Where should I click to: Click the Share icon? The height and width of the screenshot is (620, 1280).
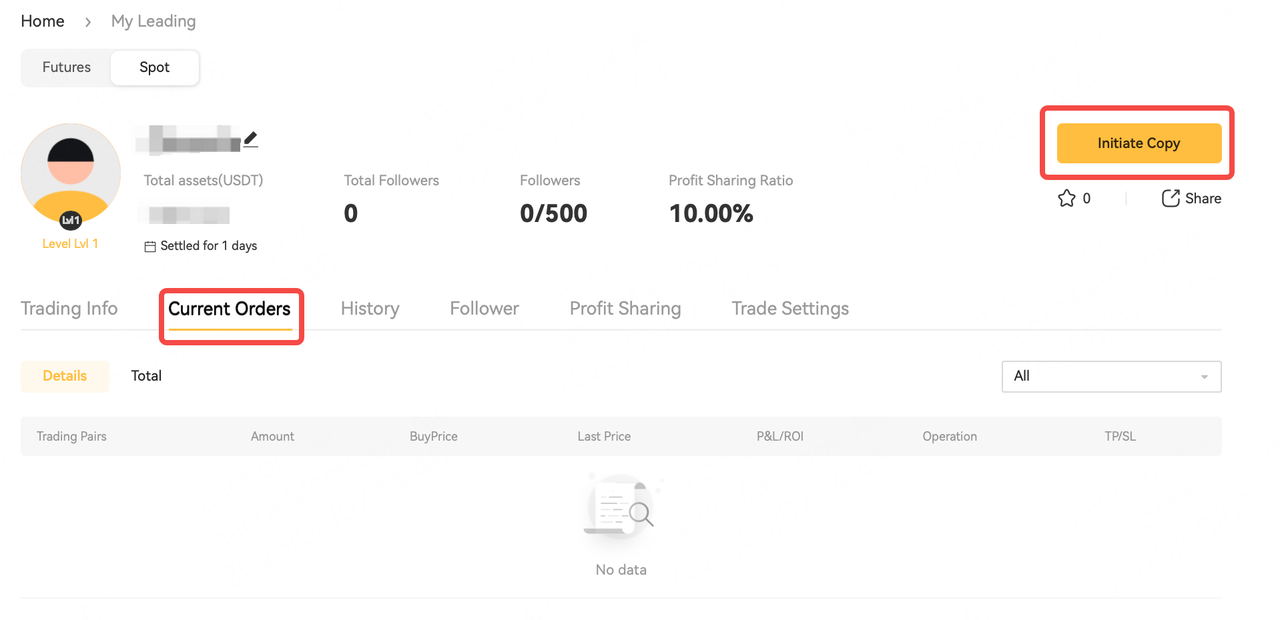1170,198
